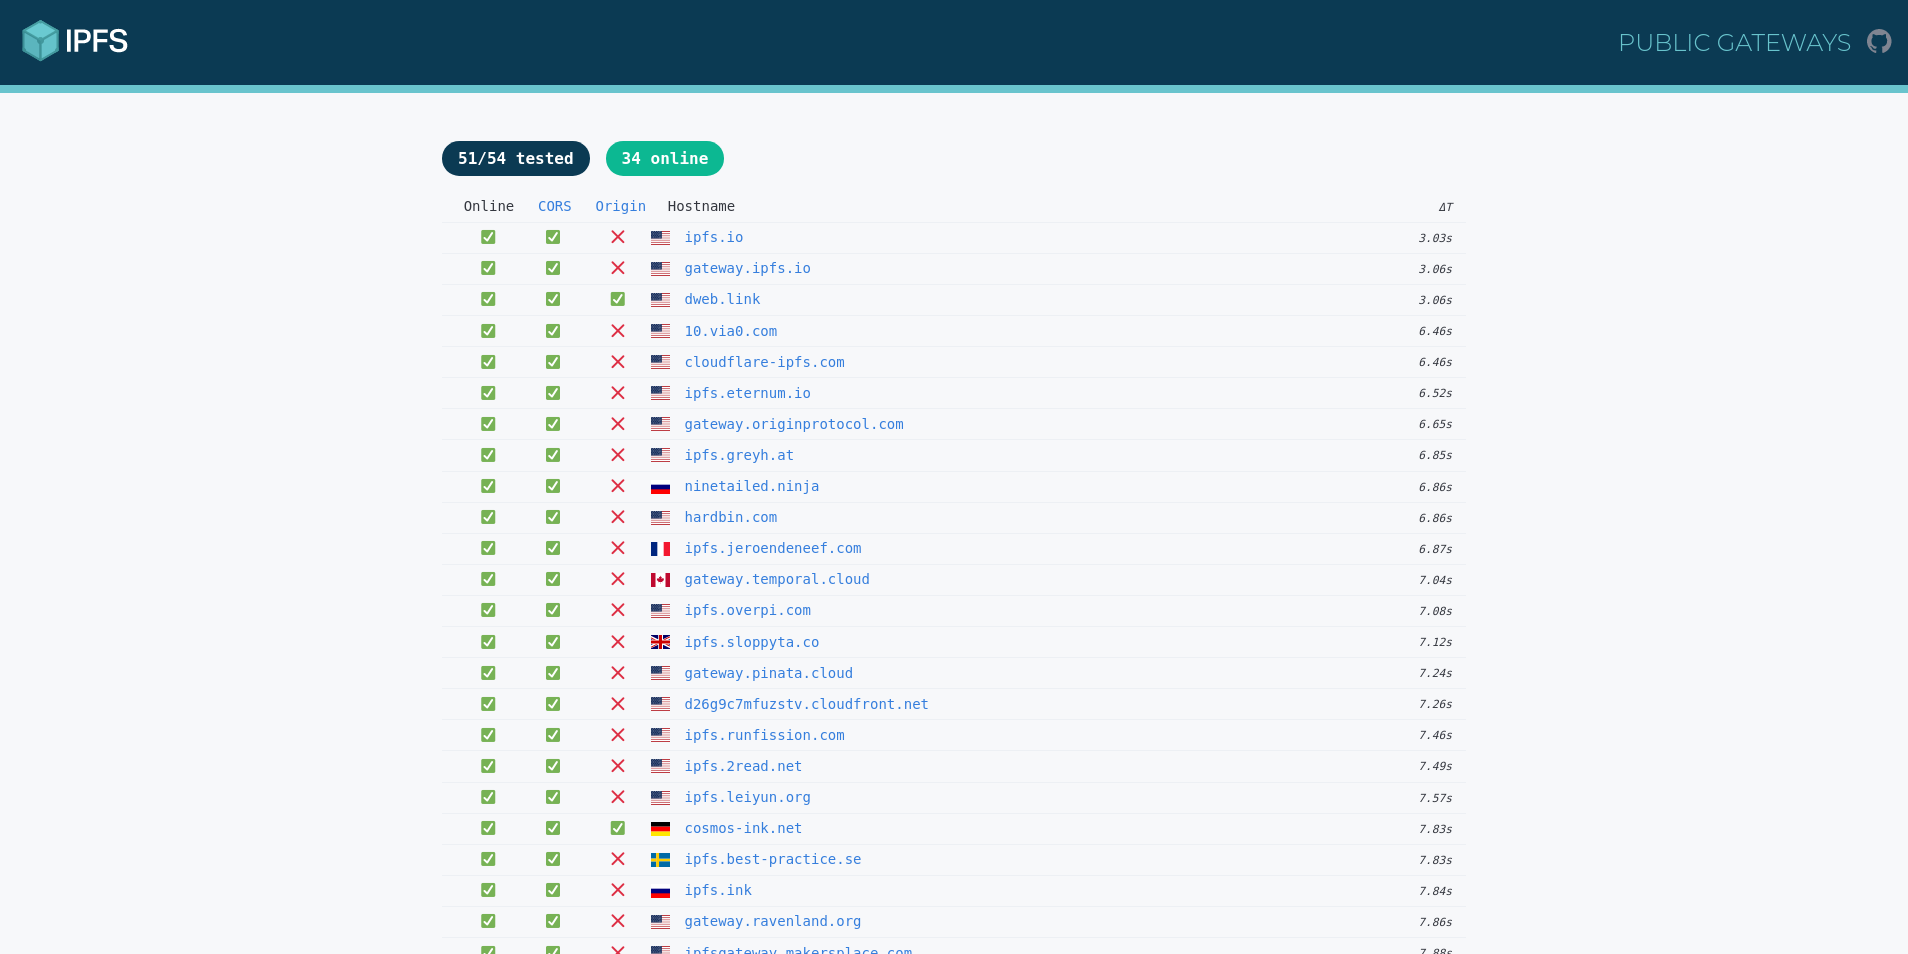Click the Online checkmark for ipfs.io
The width and height of the screenshot is (1908, 954).
[x=488, y=237]
